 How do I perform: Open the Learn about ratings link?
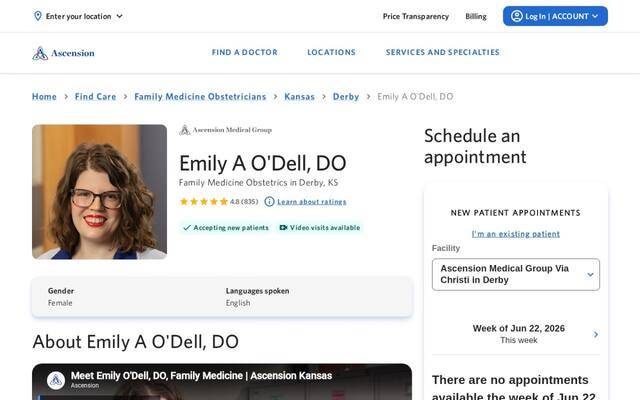(x=312, y=202)
